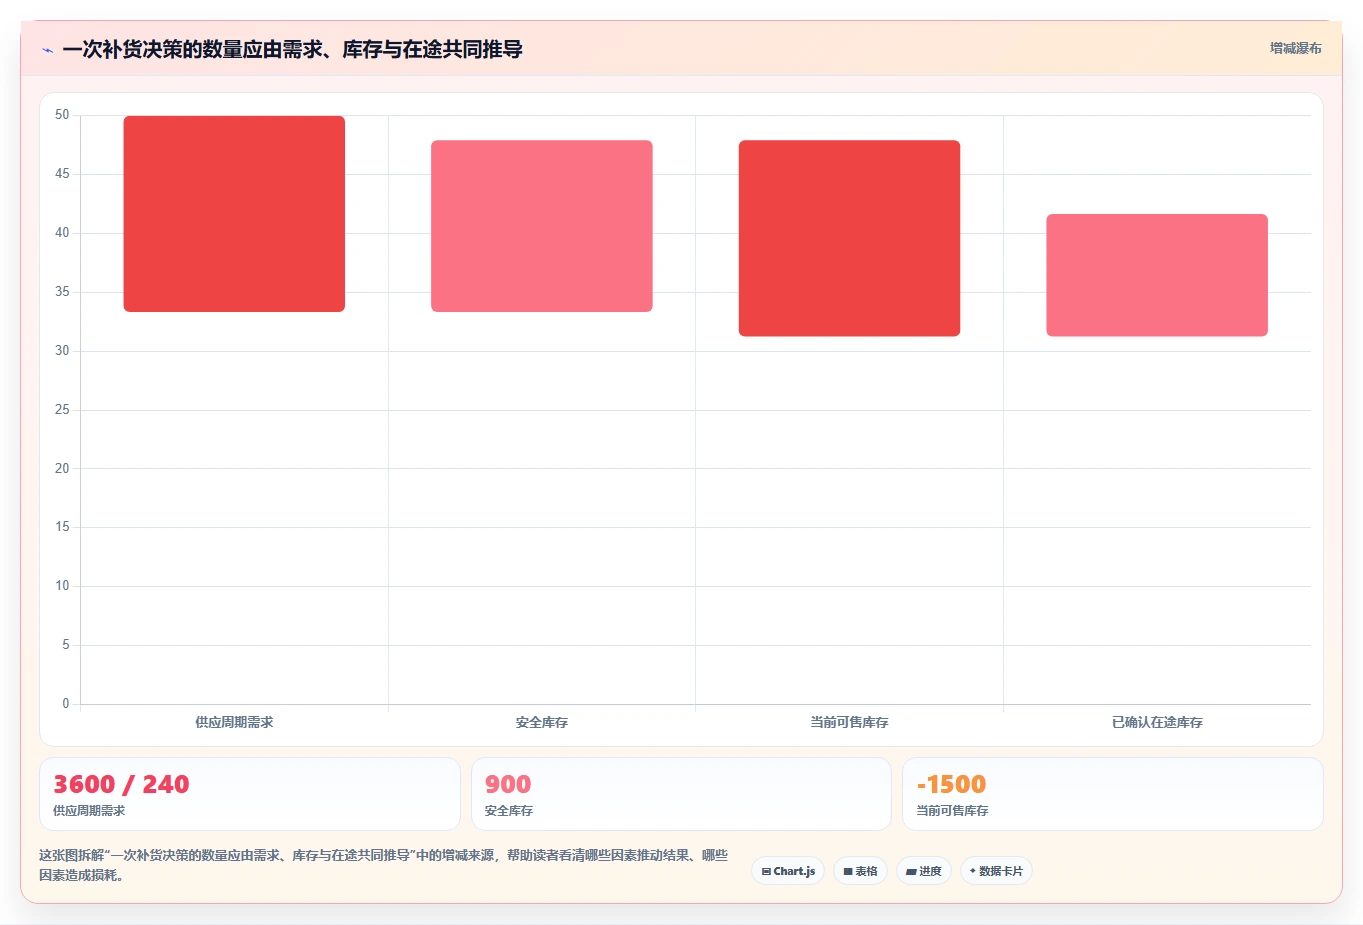Screen dimensions: 1363x925
Task: Click the y-axis value 35
Action: pyautogui.click(x=62, y=292)
